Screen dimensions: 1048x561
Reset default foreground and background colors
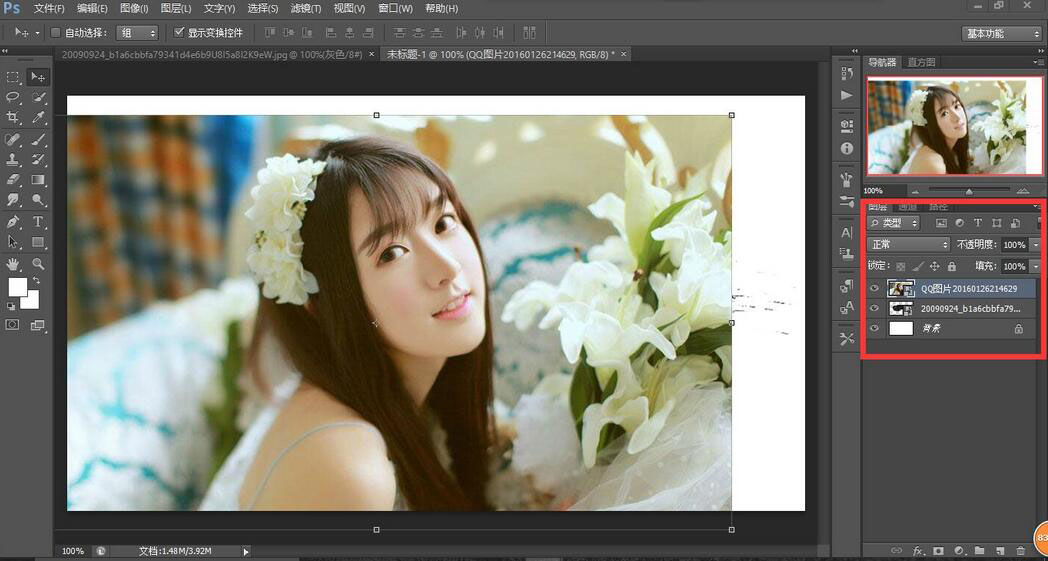(x=11, y=306)
